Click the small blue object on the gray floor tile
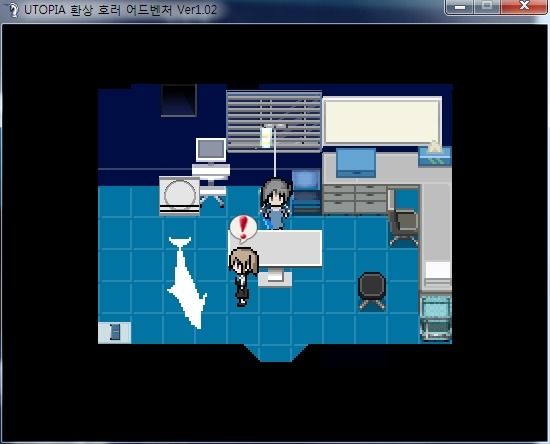The width and height of the screenshot is (550, 444). (x=115, y=332)
